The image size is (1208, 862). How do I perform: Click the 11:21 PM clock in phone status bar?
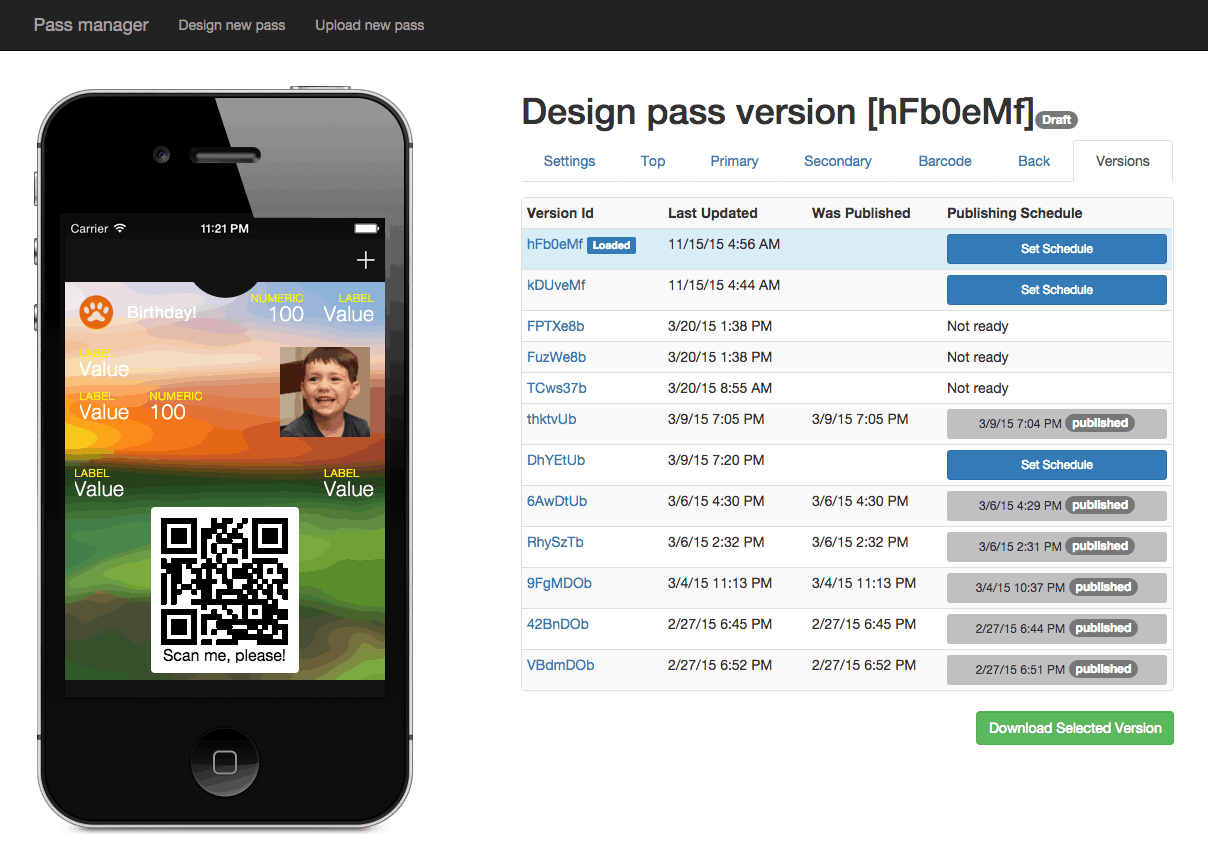(x=225, y=229)
